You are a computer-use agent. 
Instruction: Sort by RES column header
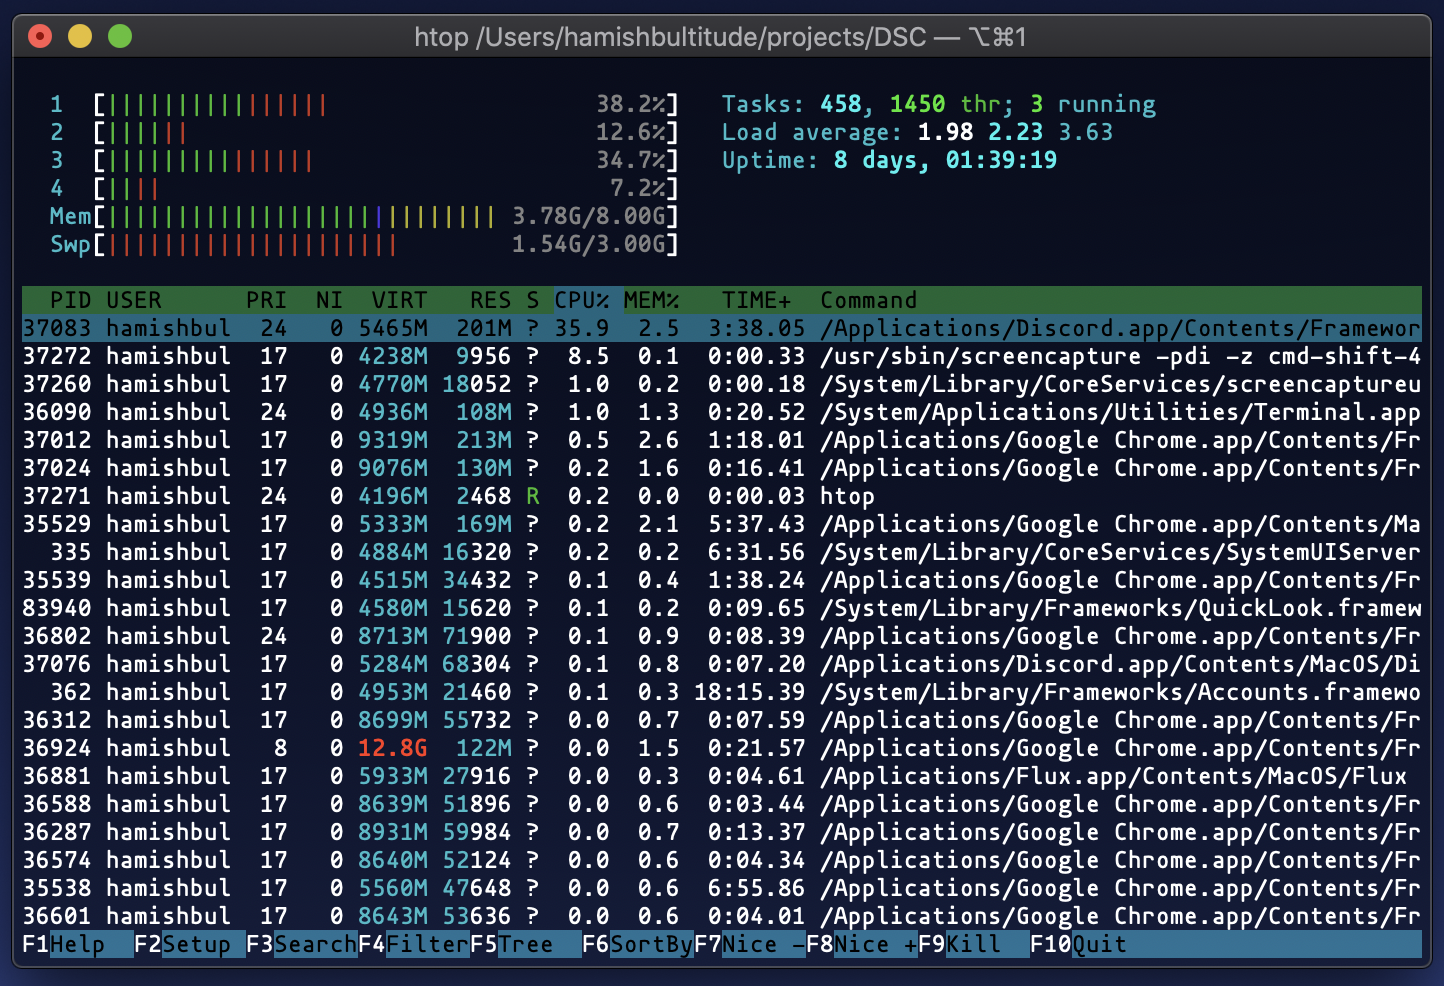tap(490, 300)
